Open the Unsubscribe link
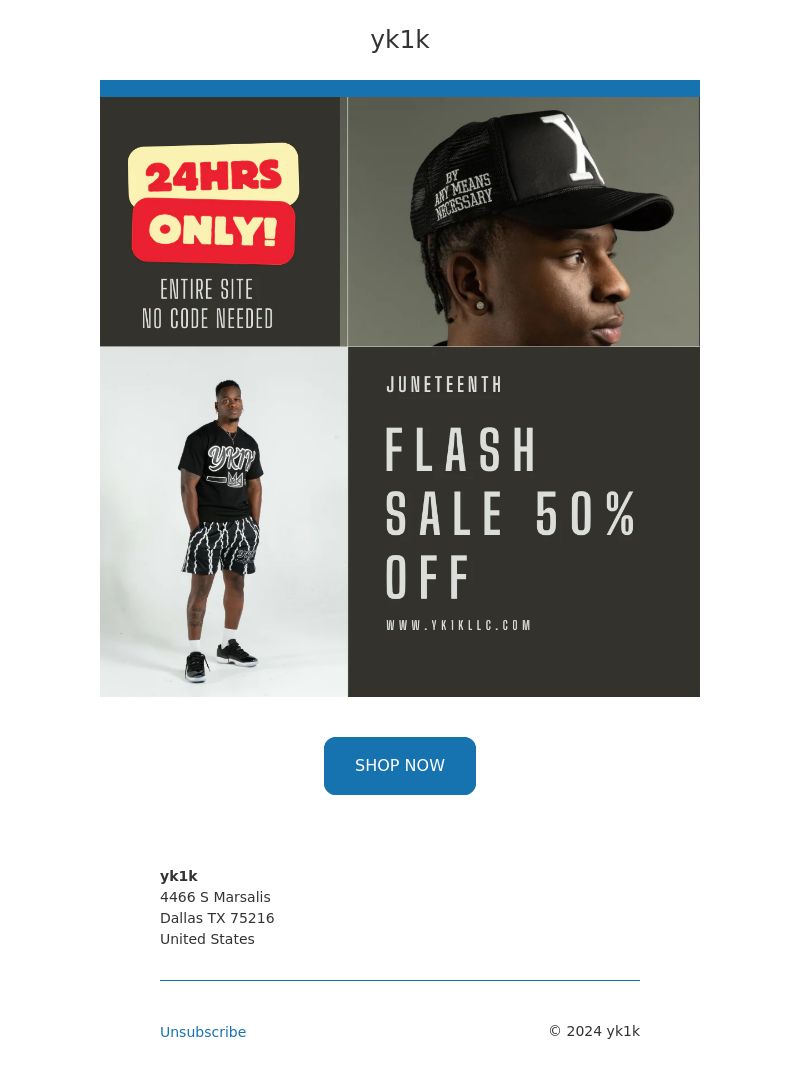This screenshot has height=1074, width=800. (x=203, y=1032)
